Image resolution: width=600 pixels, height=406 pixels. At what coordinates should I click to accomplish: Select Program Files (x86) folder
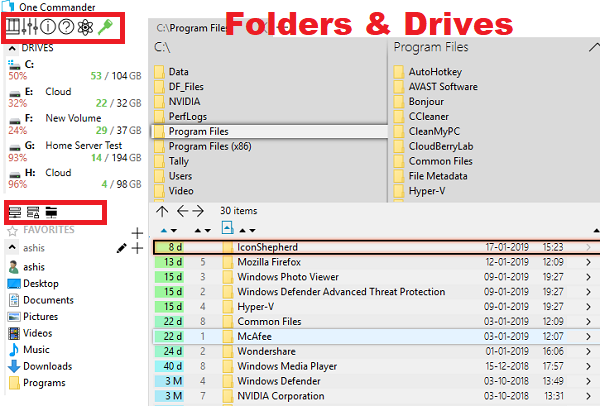(203, 146)
